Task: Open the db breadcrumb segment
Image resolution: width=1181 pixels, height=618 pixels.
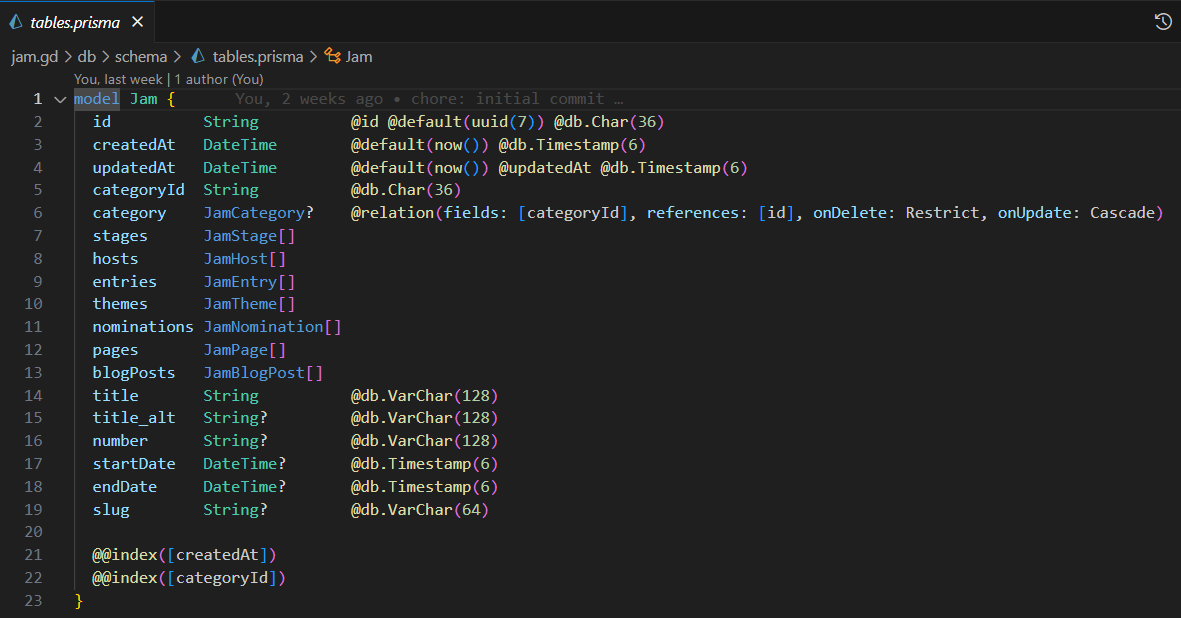Action: 88,57
